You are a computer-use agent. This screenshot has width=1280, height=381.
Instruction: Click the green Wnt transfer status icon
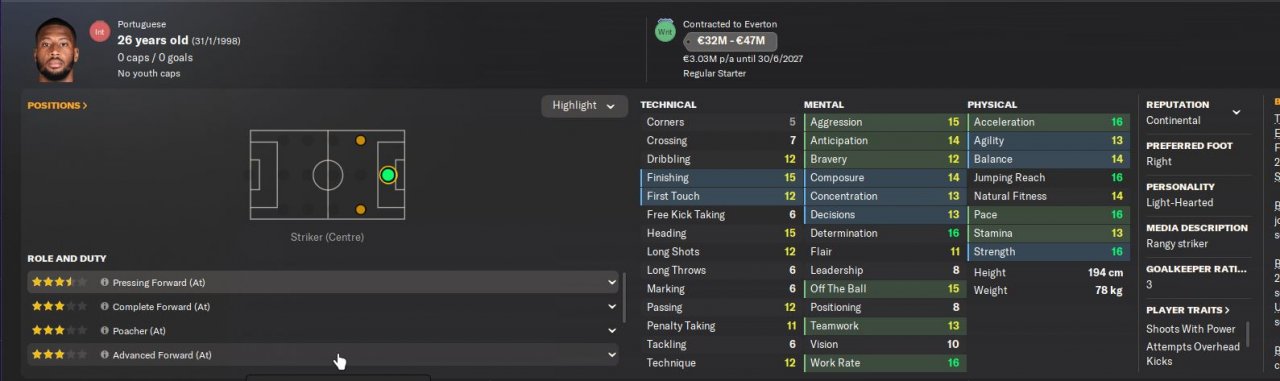pyautogui.click(x=664, y=32)
